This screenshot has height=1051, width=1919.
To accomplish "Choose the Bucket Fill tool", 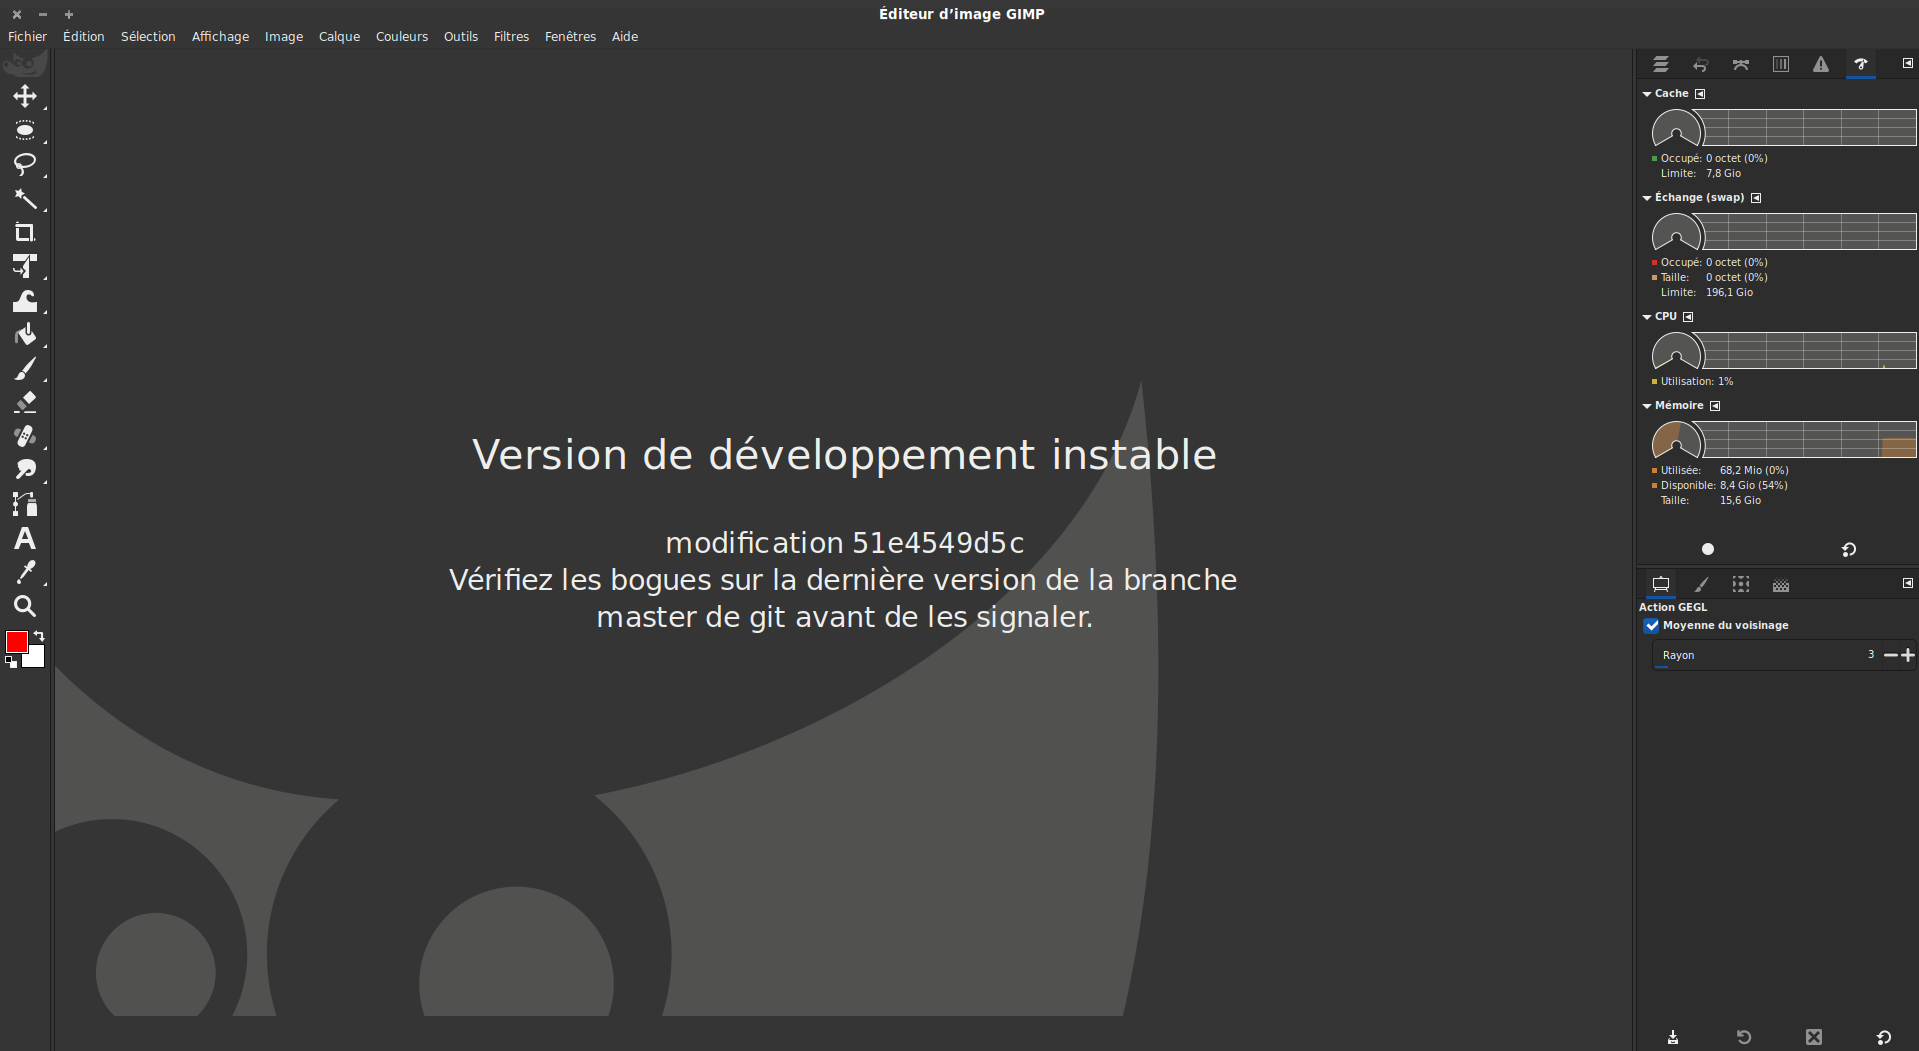I will 25,335.
